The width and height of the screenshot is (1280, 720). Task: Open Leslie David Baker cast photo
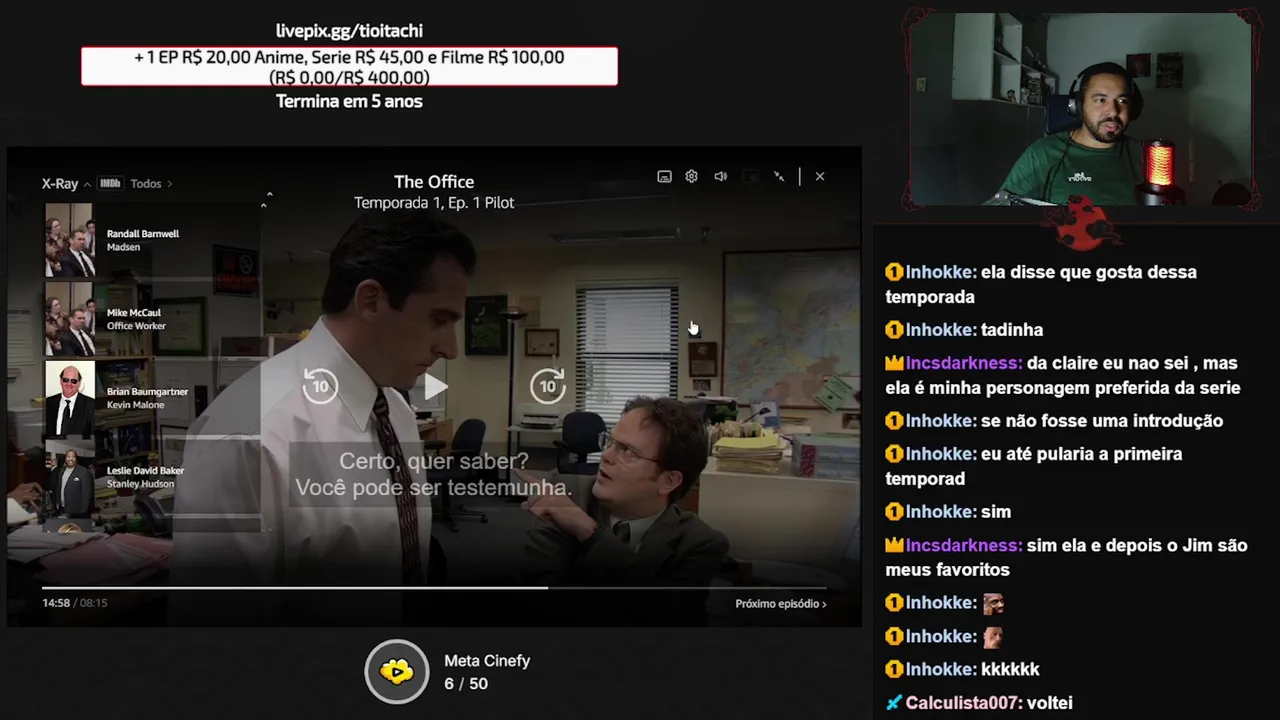[x=70, y=477]
